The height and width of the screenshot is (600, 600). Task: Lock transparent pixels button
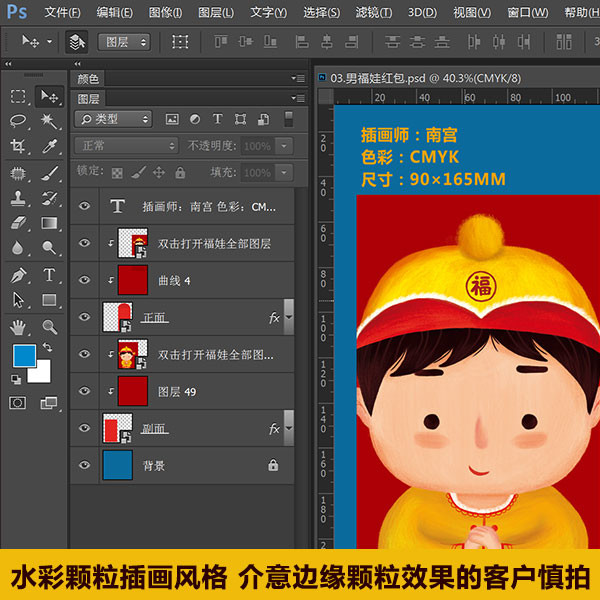(117, 173)
